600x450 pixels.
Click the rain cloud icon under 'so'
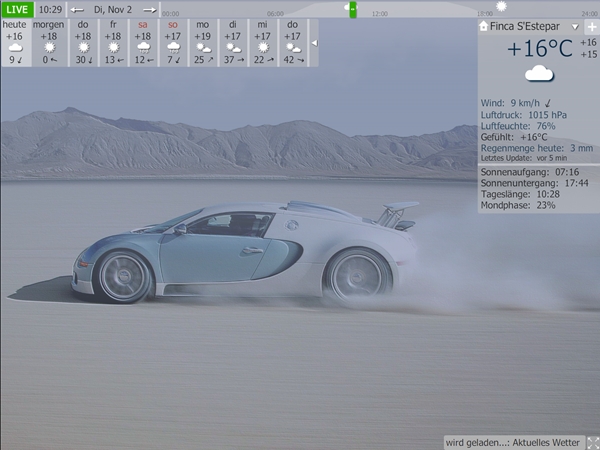click(173, 47)
